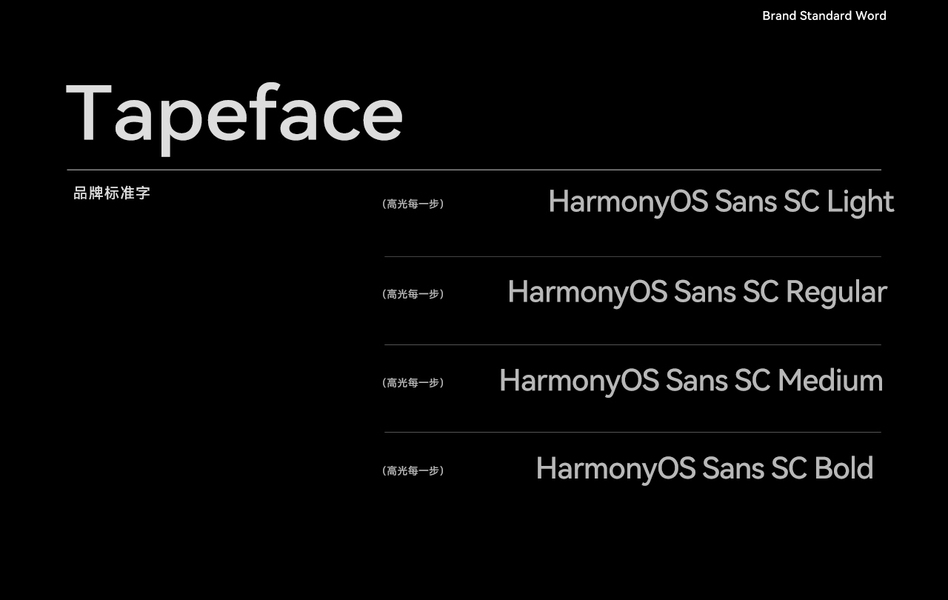Select the word Sans in the Medium line
The image size is (948, 600).
(x=696, y=381)
